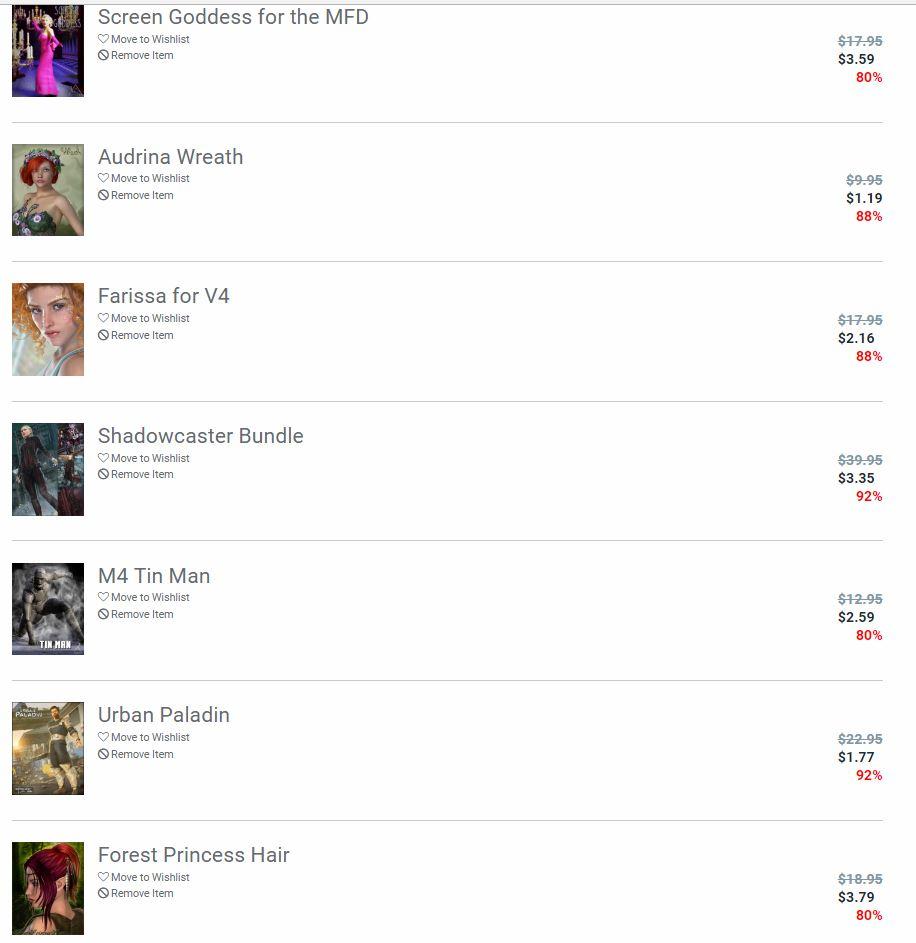Open Audrina Wreath thumbnail image
The height and width of the screenshot is (943, 916).
pos(48,190)
